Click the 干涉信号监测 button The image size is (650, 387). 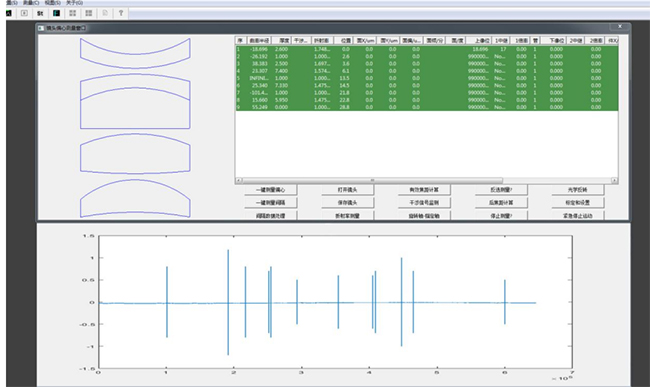(424, 203)
